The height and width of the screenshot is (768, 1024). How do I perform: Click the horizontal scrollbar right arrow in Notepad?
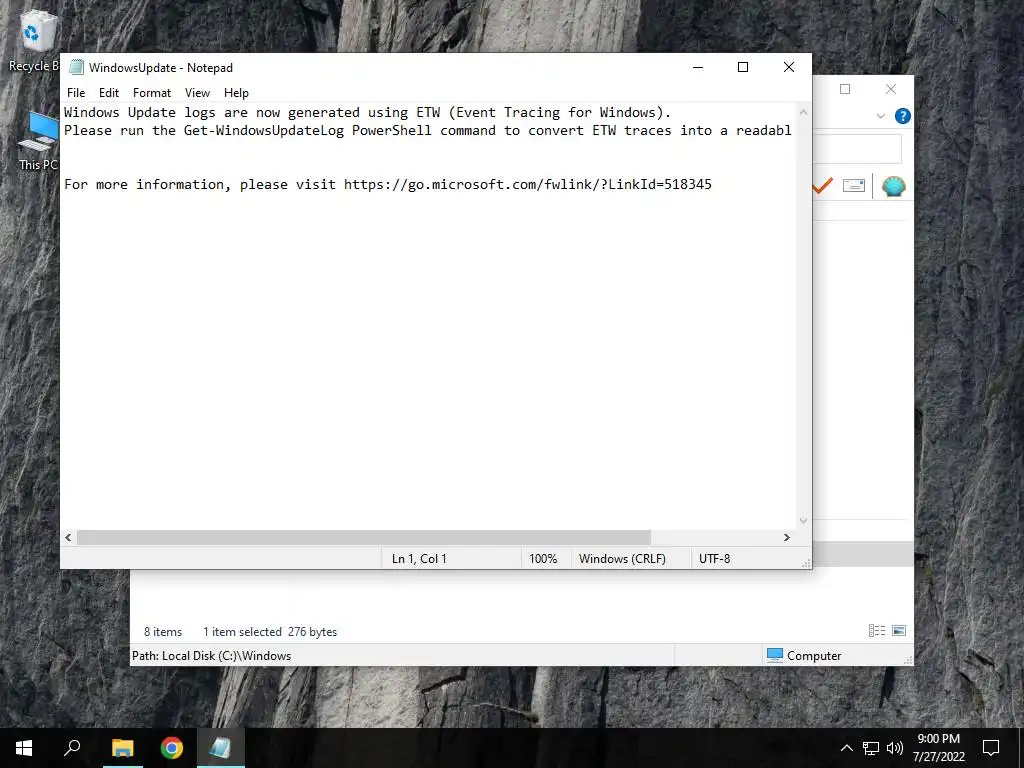point(786,537)
